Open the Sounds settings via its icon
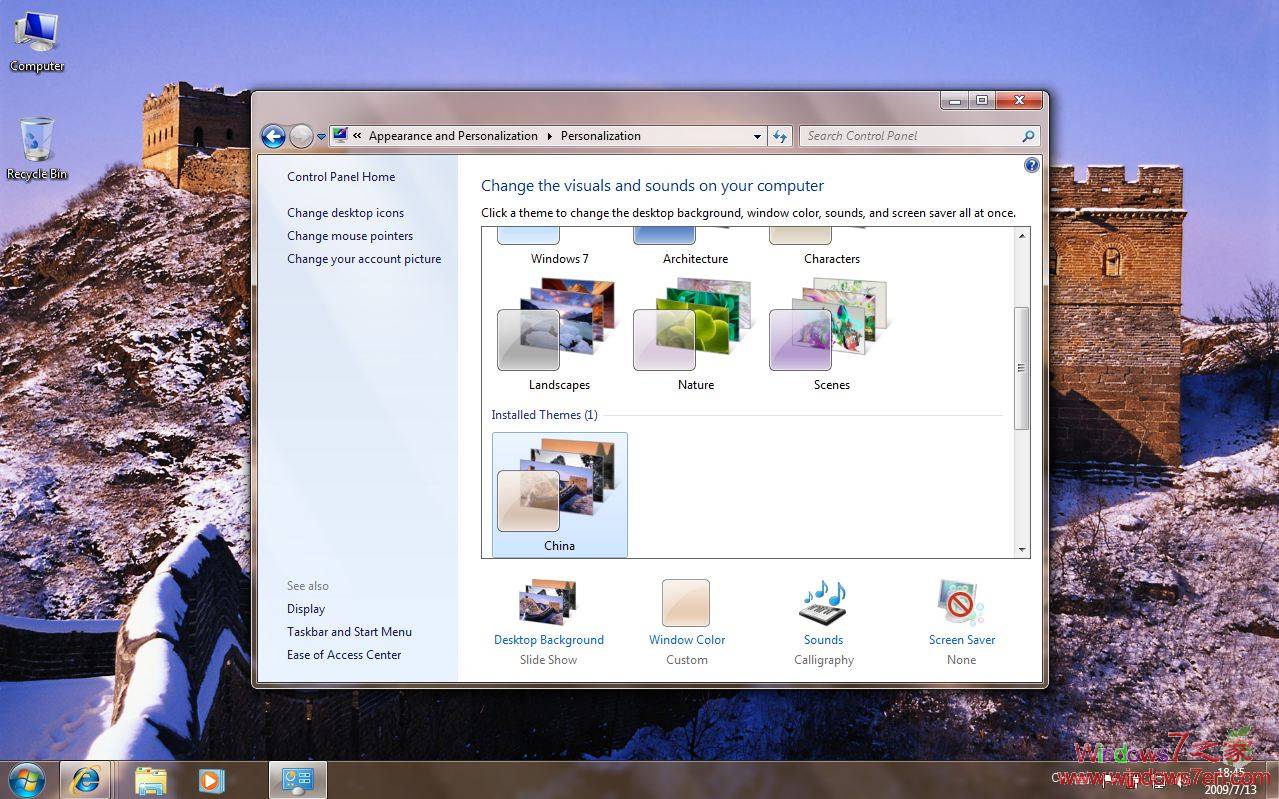Viewport: 1279px width, 799px height. tap(823, 602)
